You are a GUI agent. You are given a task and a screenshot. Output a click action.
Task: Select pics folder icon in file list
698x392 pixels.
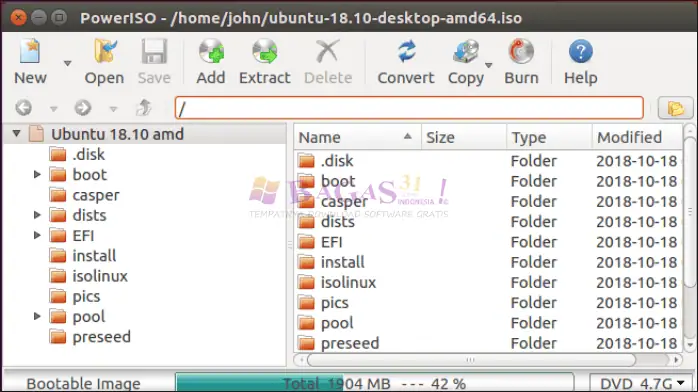point(306,303)
